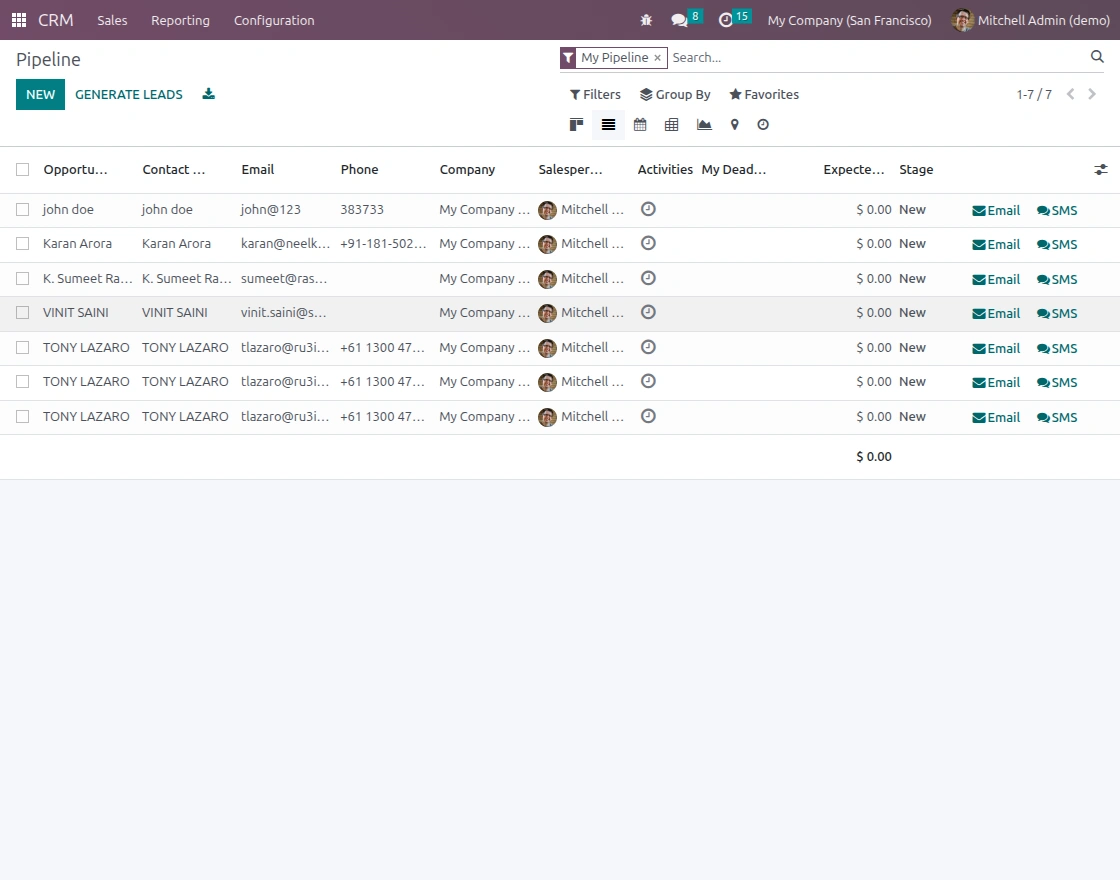
Task: Select all records with header checkbox
Action: (23, 169)
